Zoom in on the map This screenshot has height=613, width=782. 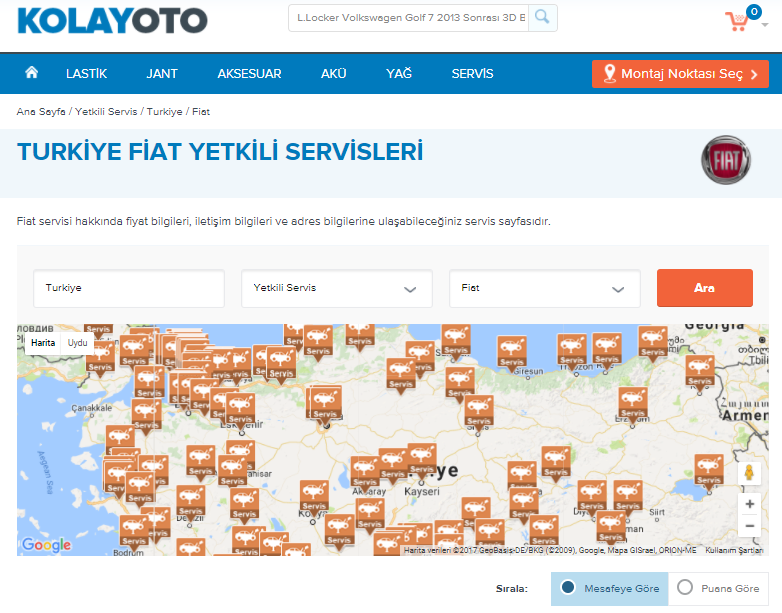pyautogui.click(x=749, y=504)
